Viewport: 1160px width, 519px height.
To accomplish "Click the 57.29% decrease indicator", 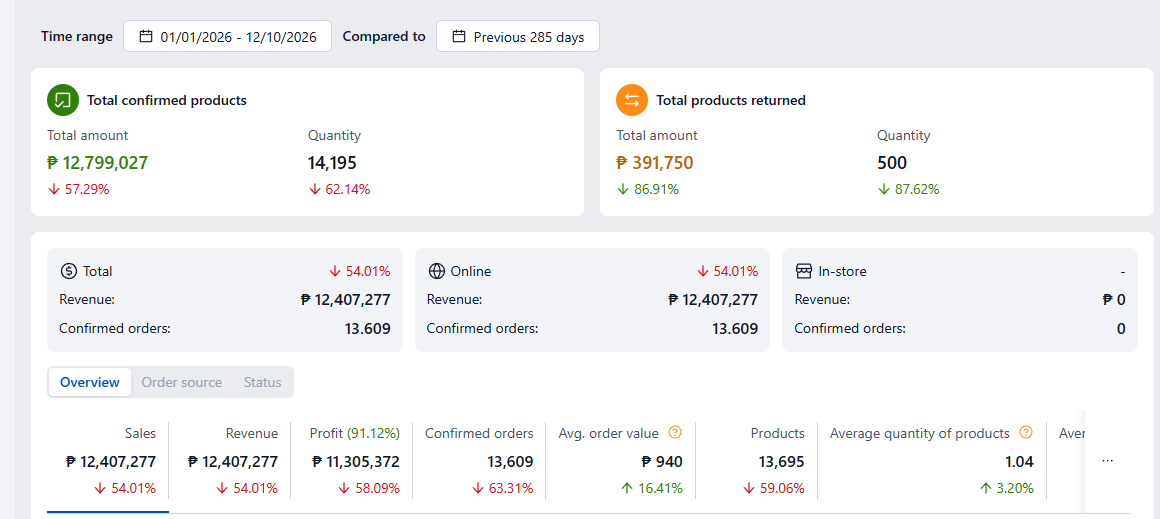I will click(x=78, y=189).
